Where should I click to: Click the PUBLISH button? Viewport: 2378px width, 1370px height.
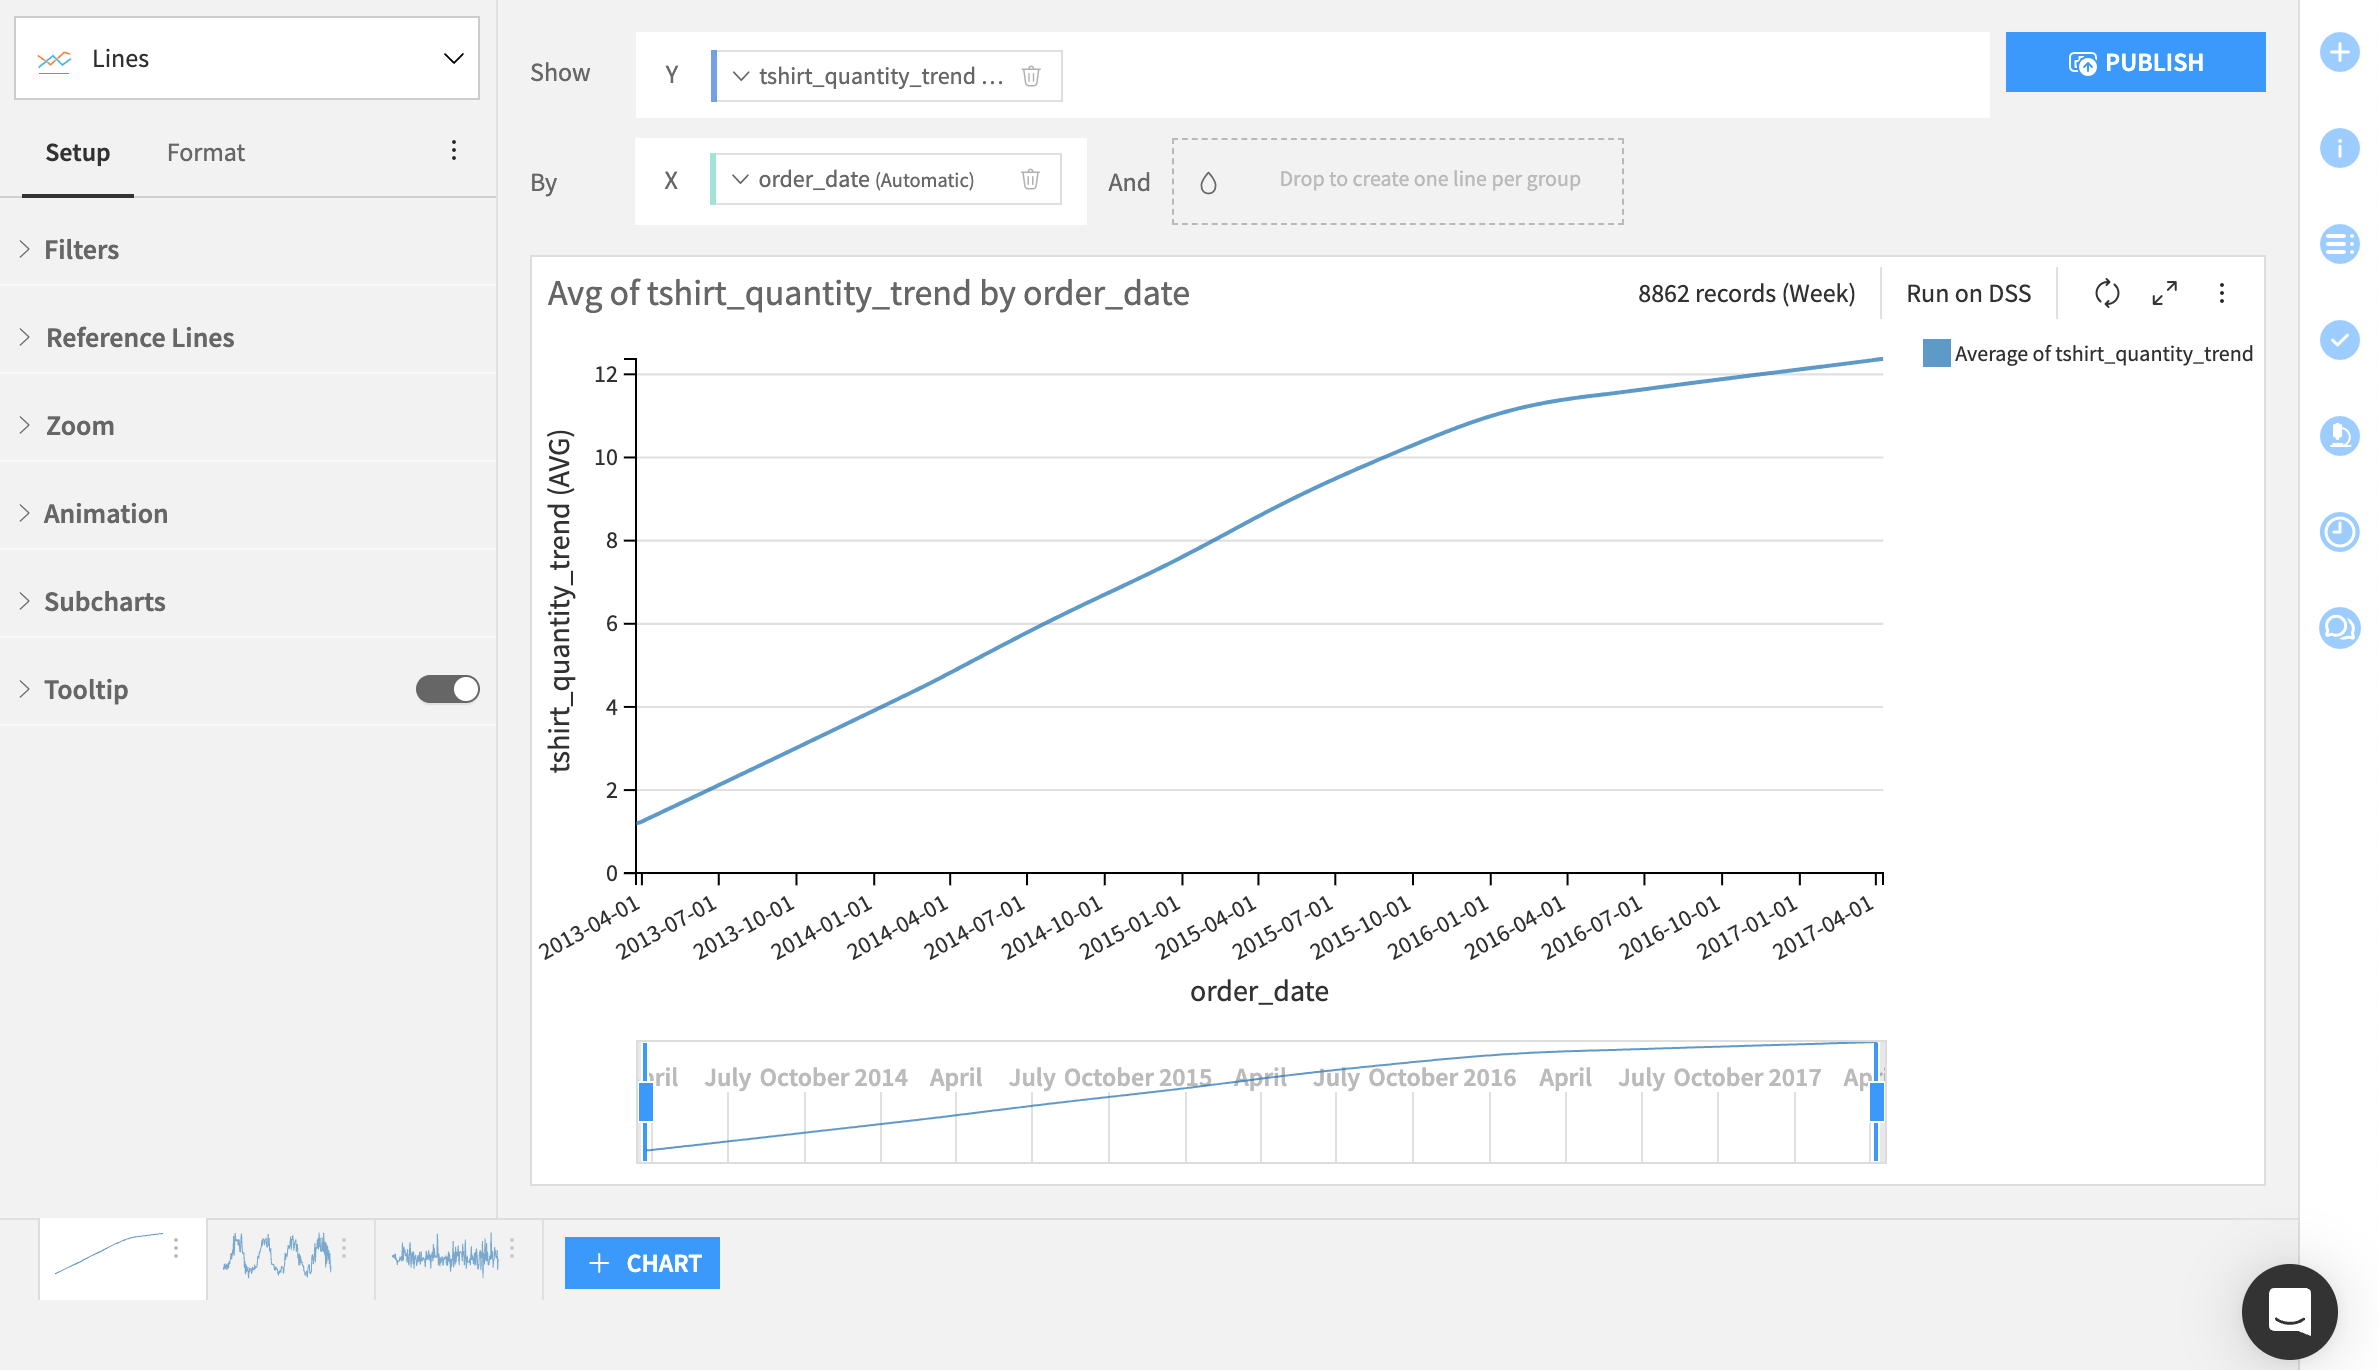coord(2136,61)
